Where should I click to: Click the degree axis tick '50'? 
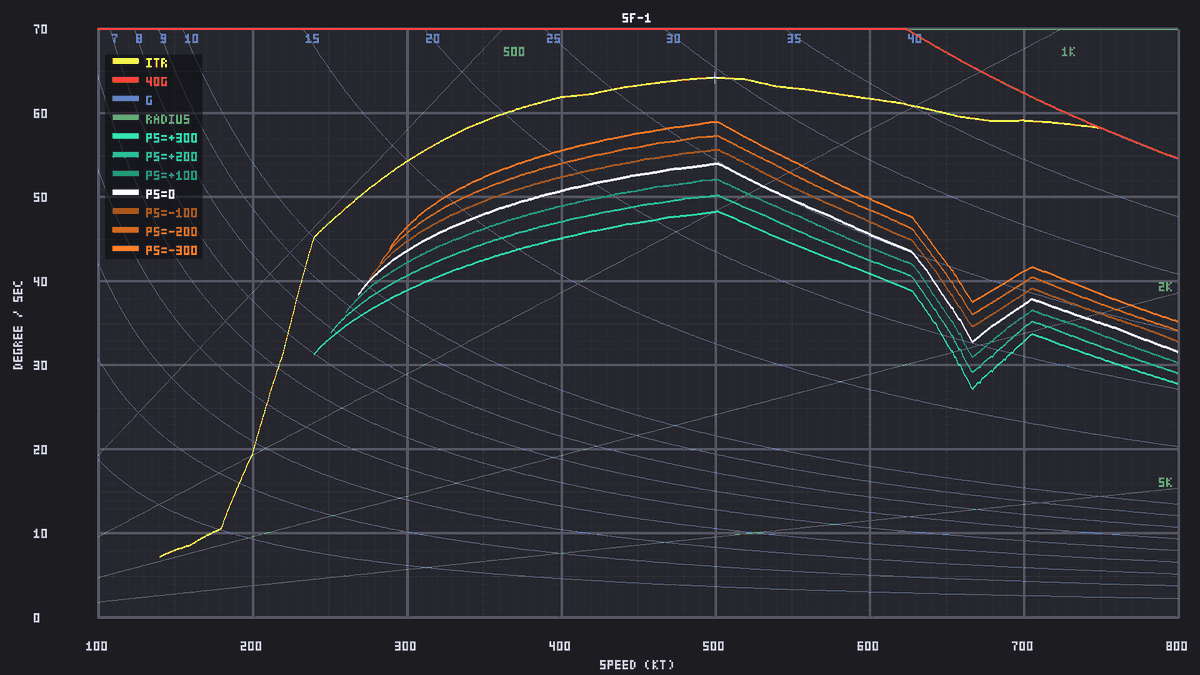(40, 198)
